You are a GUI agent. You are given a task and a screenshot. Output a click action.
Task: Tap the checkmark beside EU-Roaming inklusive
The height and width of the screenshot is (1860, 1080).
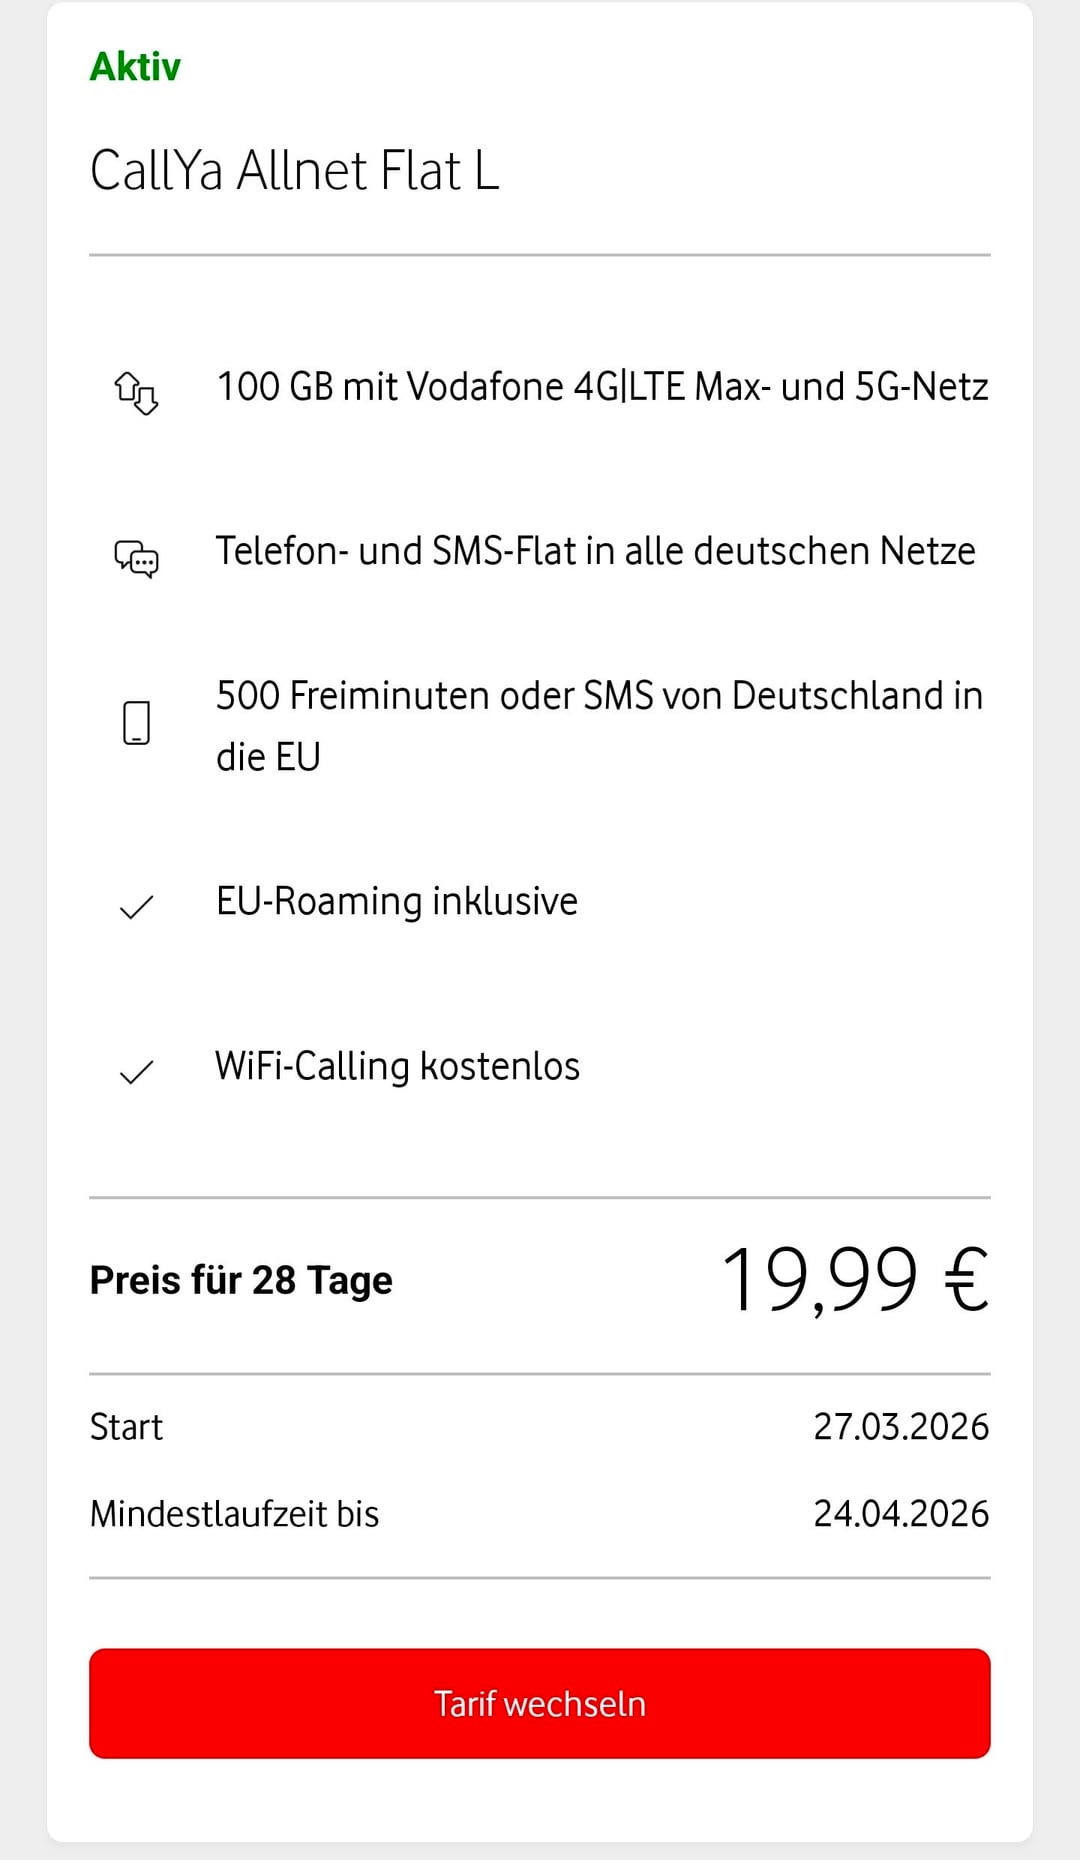[x=136, y=907]
